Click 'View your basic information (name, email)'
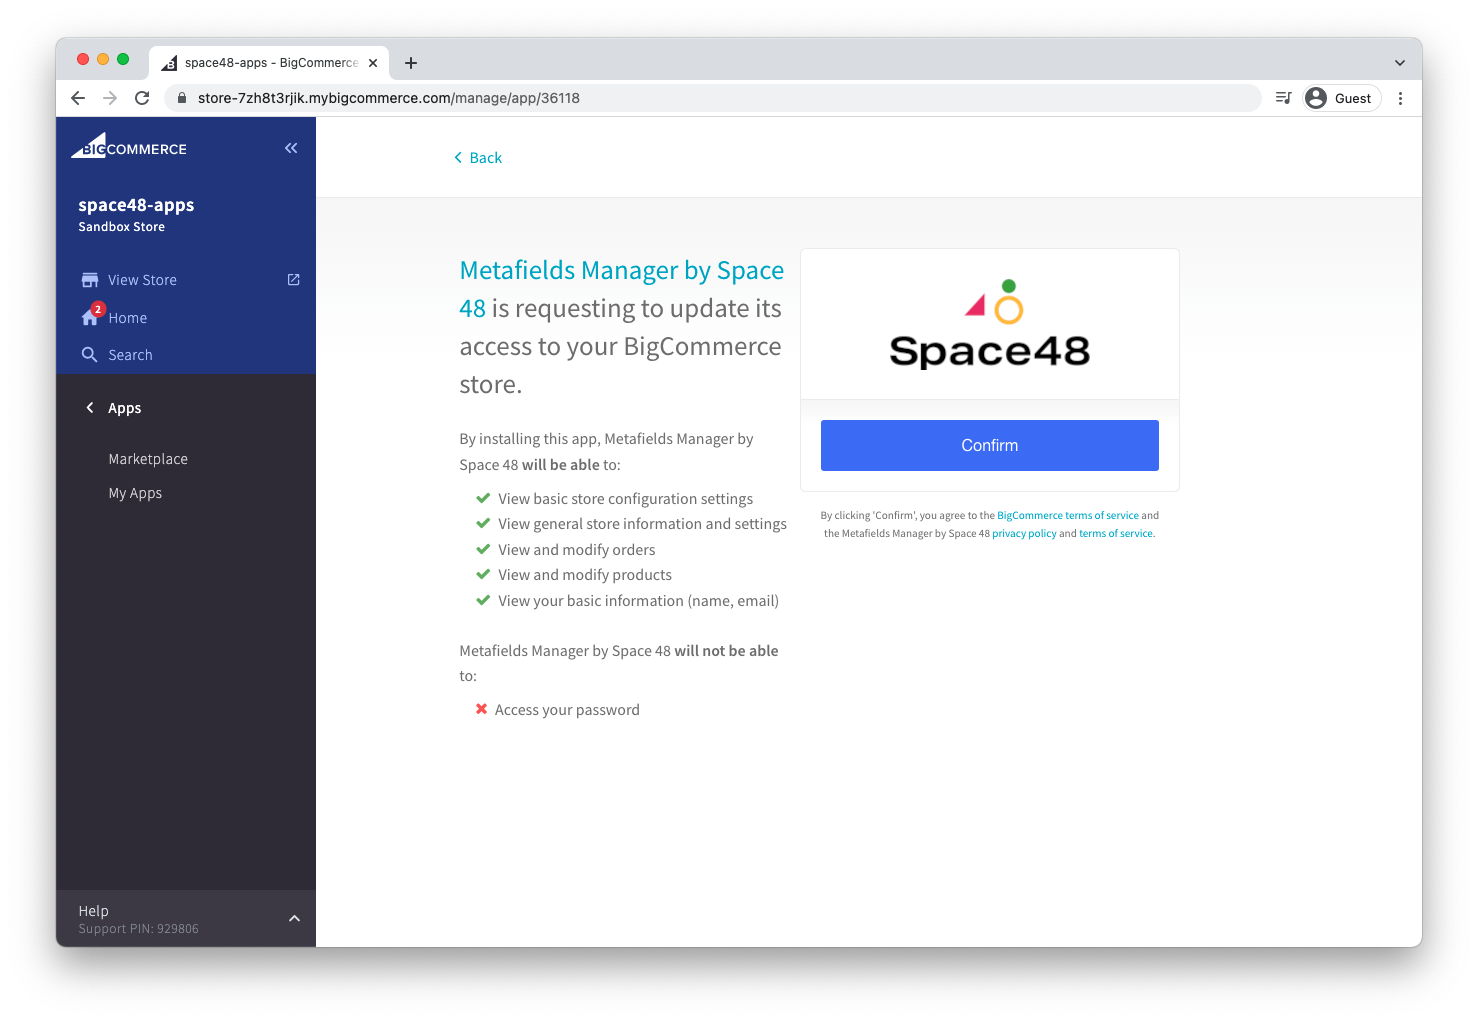The width and height of the screenshot is (1478, 1021). point(639,601)
